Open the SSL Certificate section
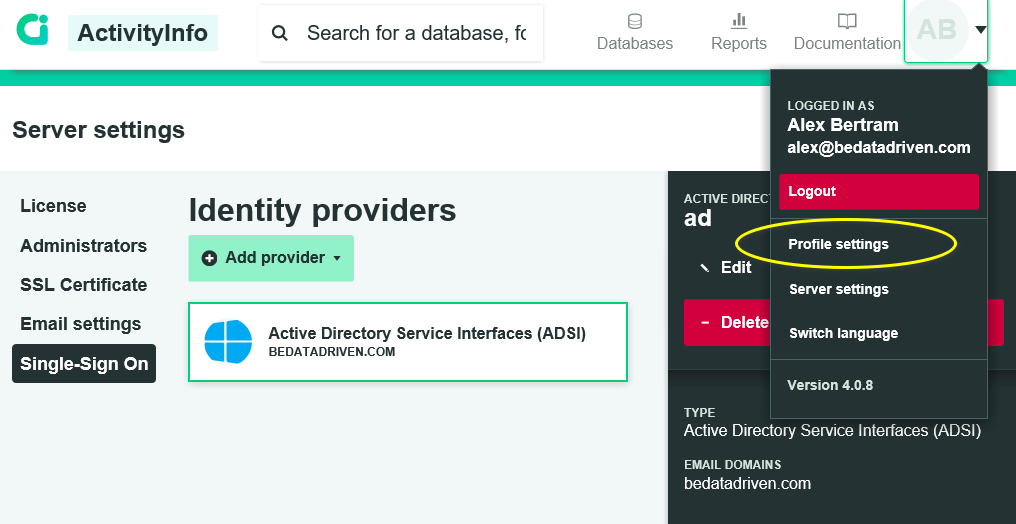Image resolution: width=1016 pixels, height=524 pixels. click(x=84, y=285)
